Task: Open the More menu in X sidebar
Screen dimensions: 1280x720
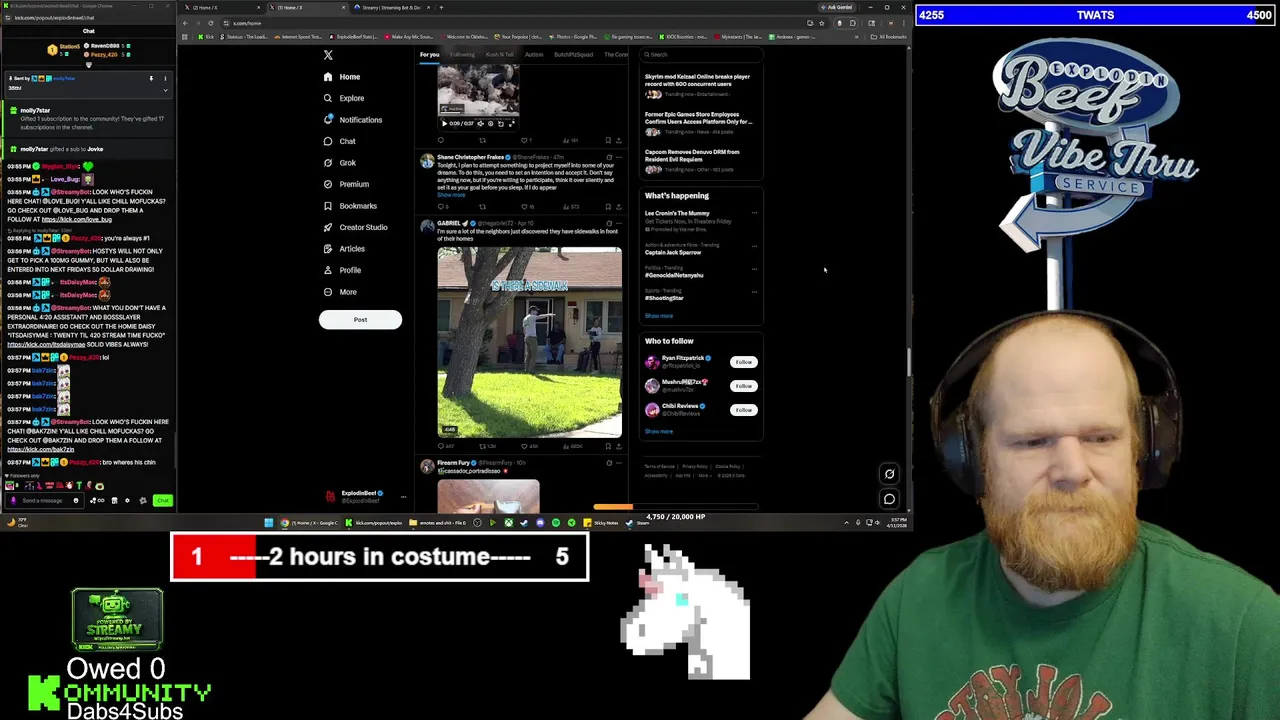Action: click(340, 292)
